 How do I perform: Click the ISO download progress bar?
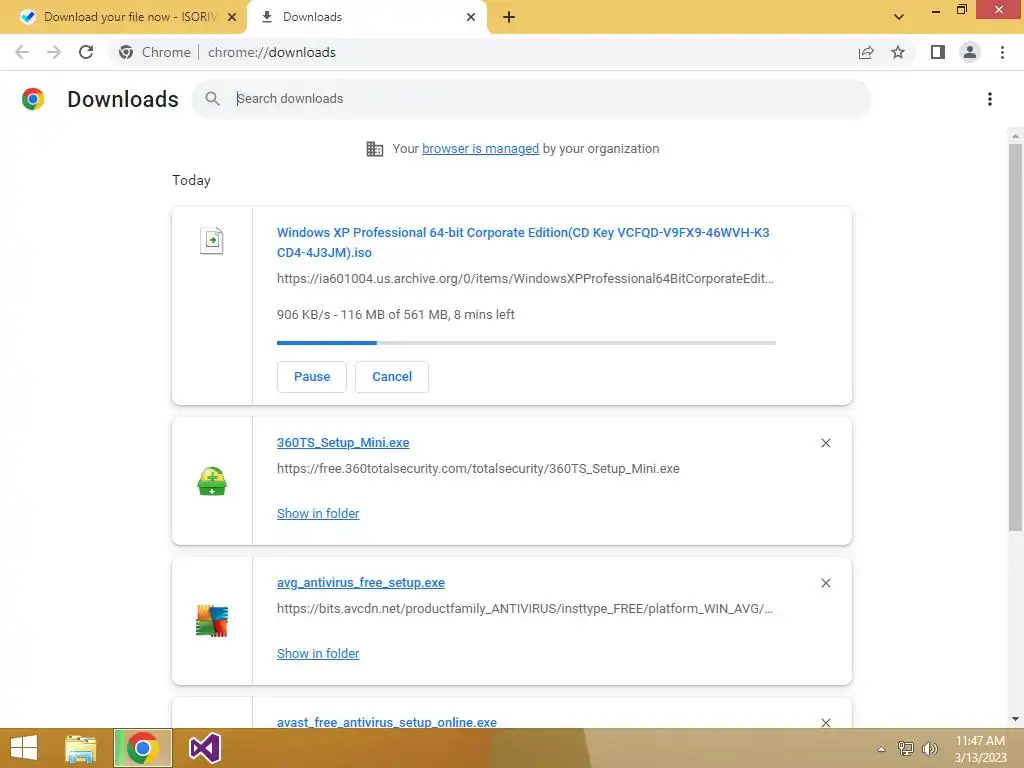[x=526, y=342]
